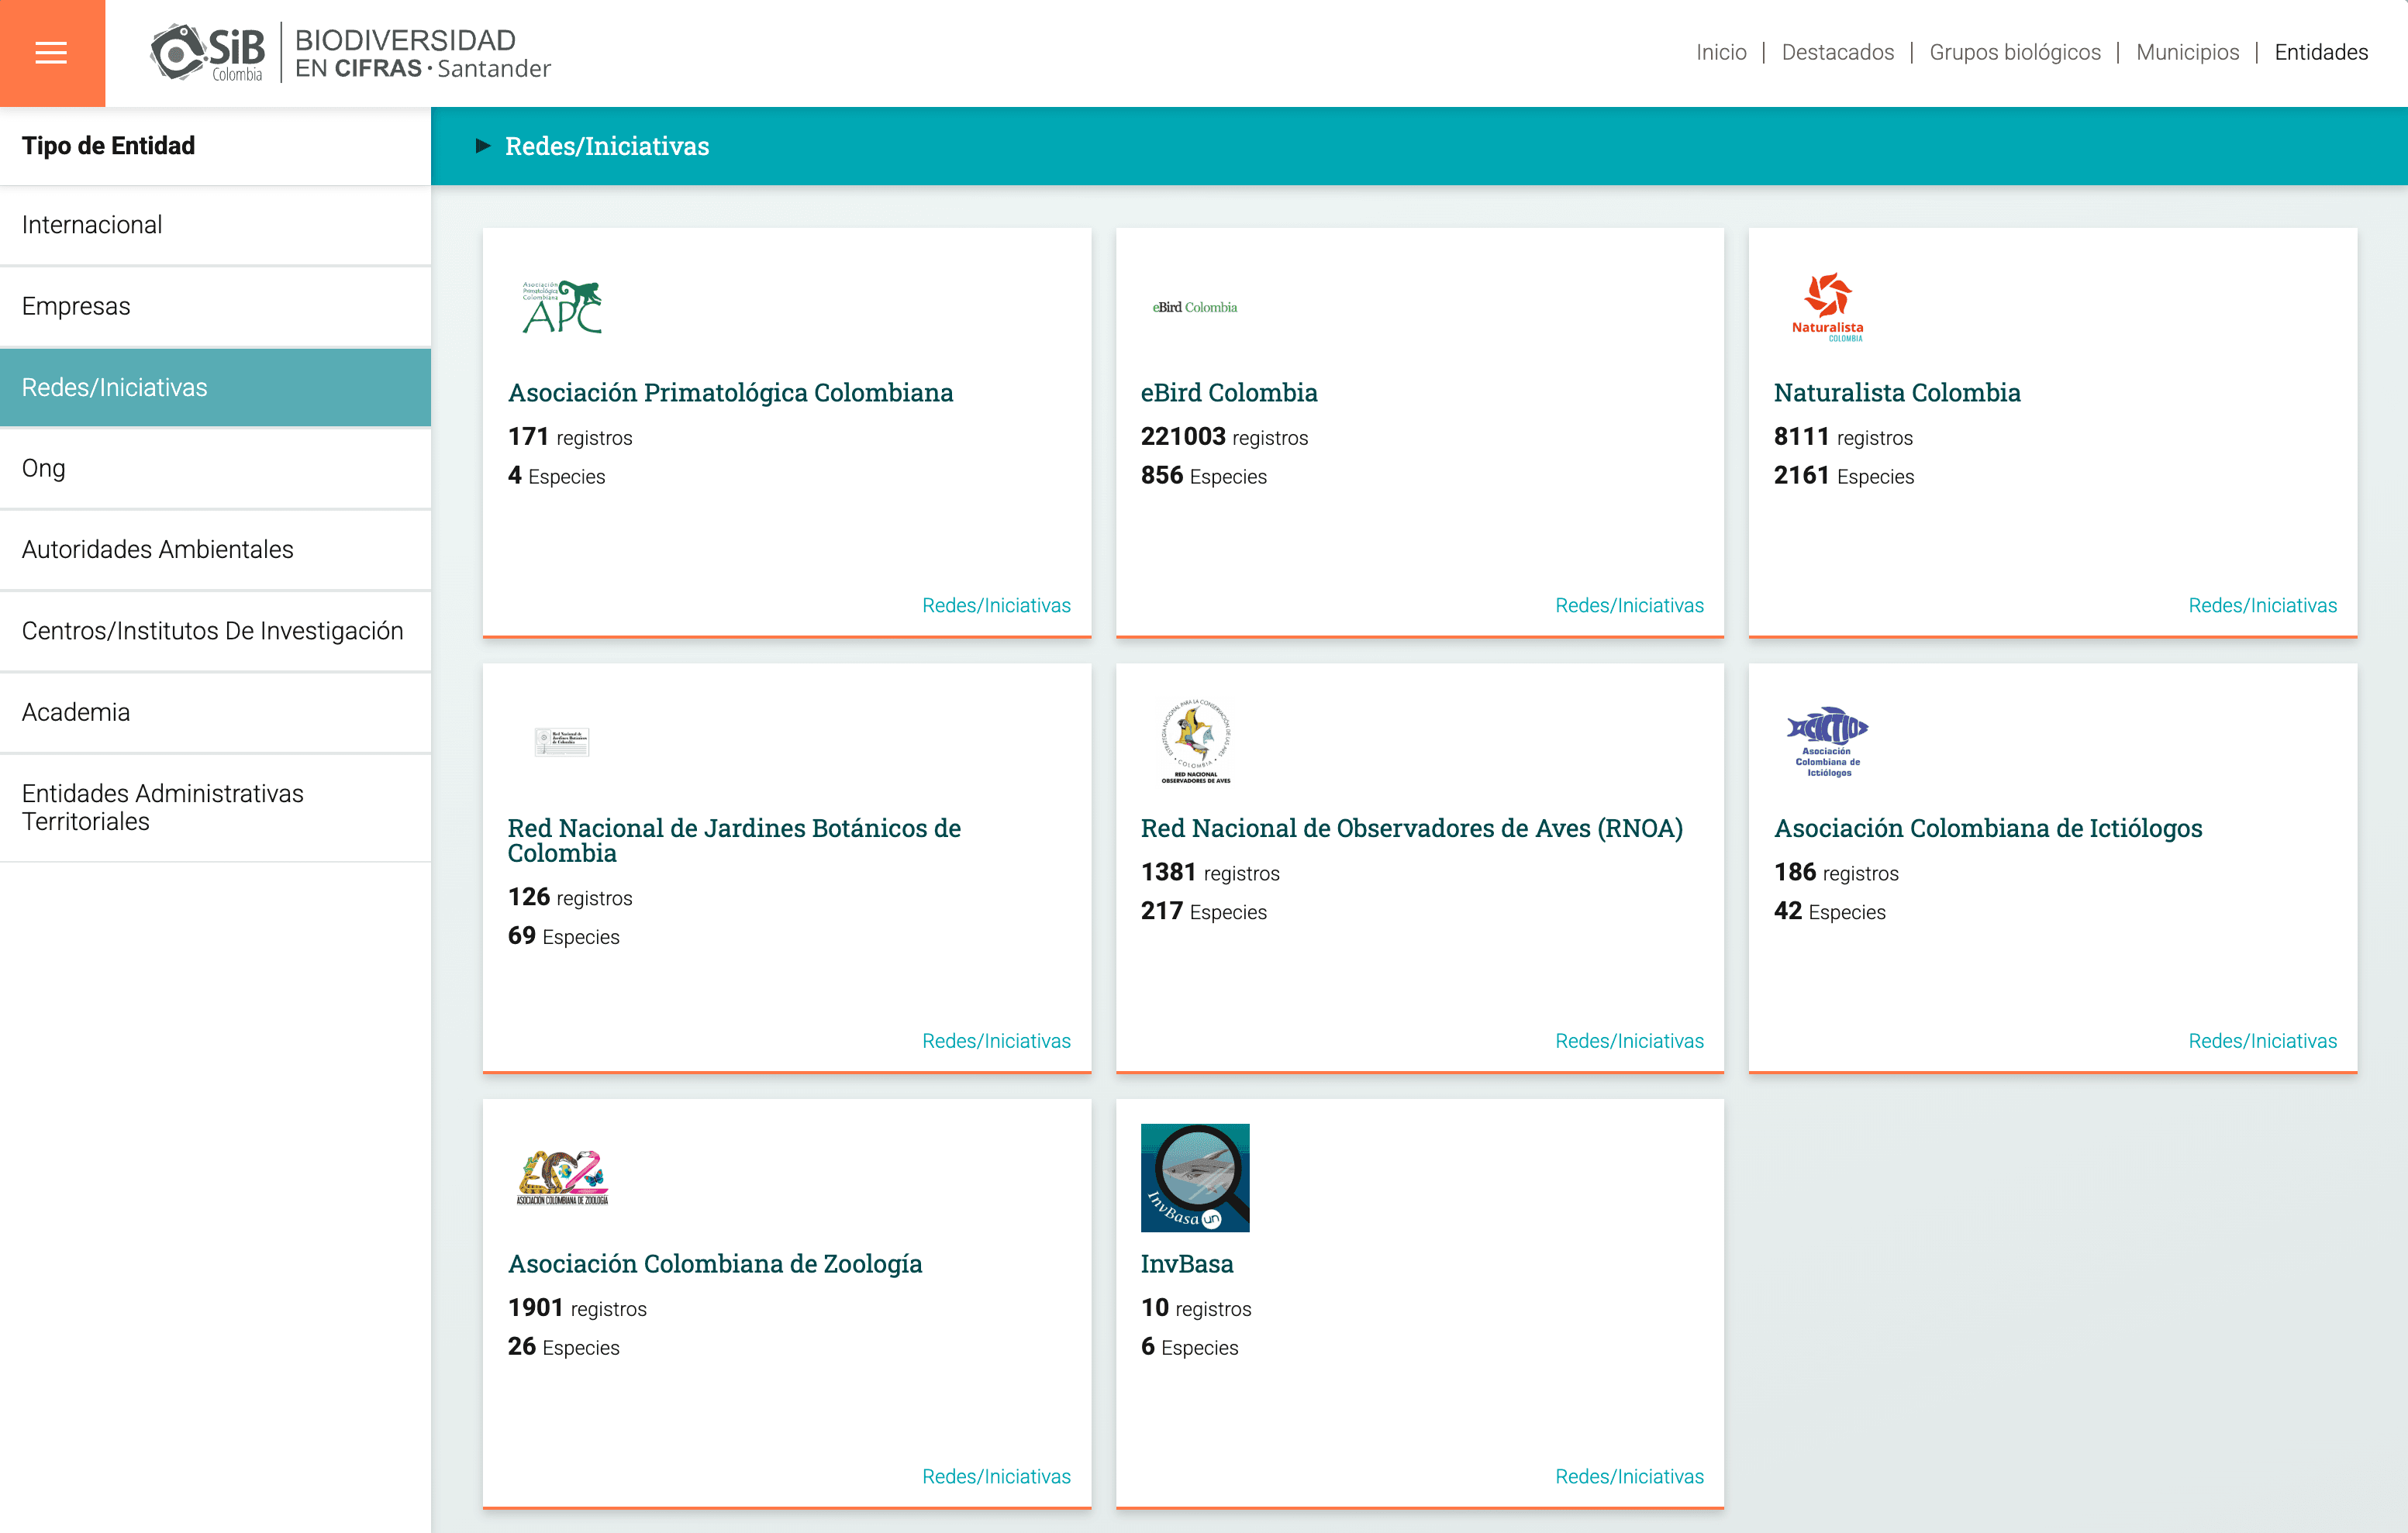2408x1533 pixels.
Task: Open Asociación Primatológica Colombiana title link
Action: (x=730, y=393)
